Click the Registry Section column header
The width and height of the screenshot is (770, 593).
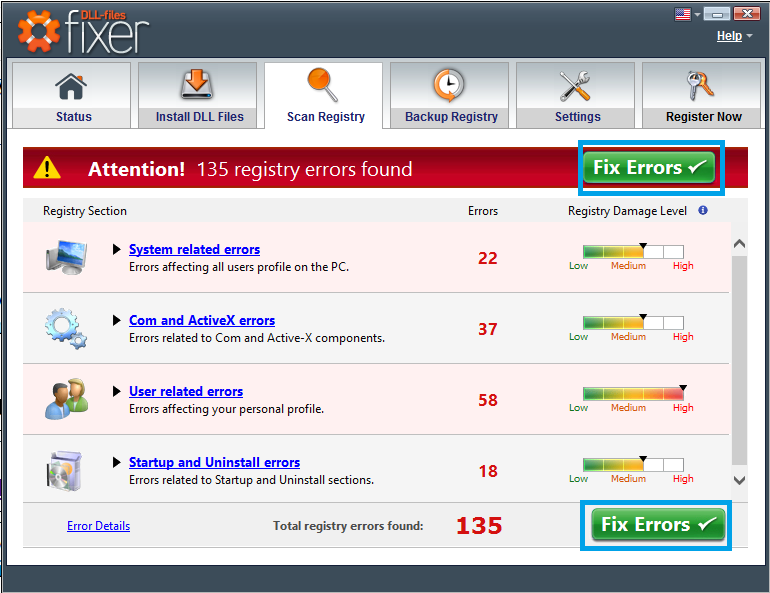pyautogui.click(x=84, y=211)
